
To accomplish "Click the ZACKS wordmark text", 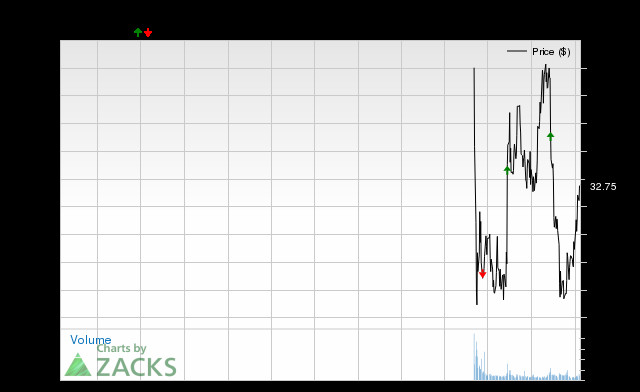I will pyautogui.click(x=136, y=367).
